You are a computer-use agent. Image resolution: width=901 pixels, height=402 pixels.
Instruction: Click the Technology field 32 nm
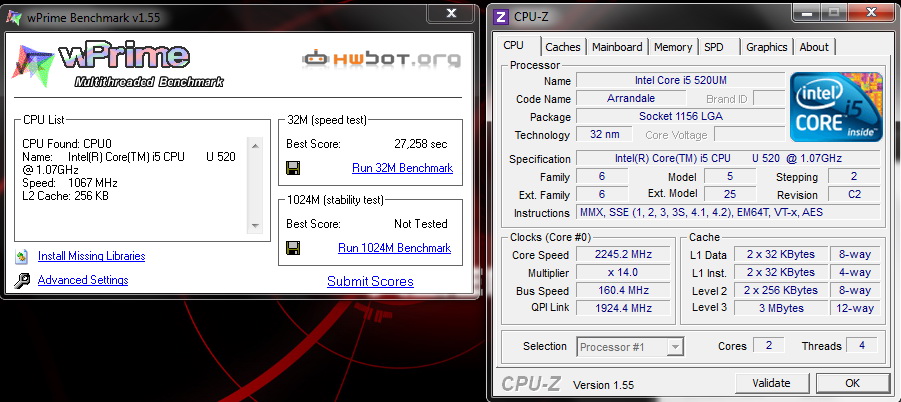(604, 134)
